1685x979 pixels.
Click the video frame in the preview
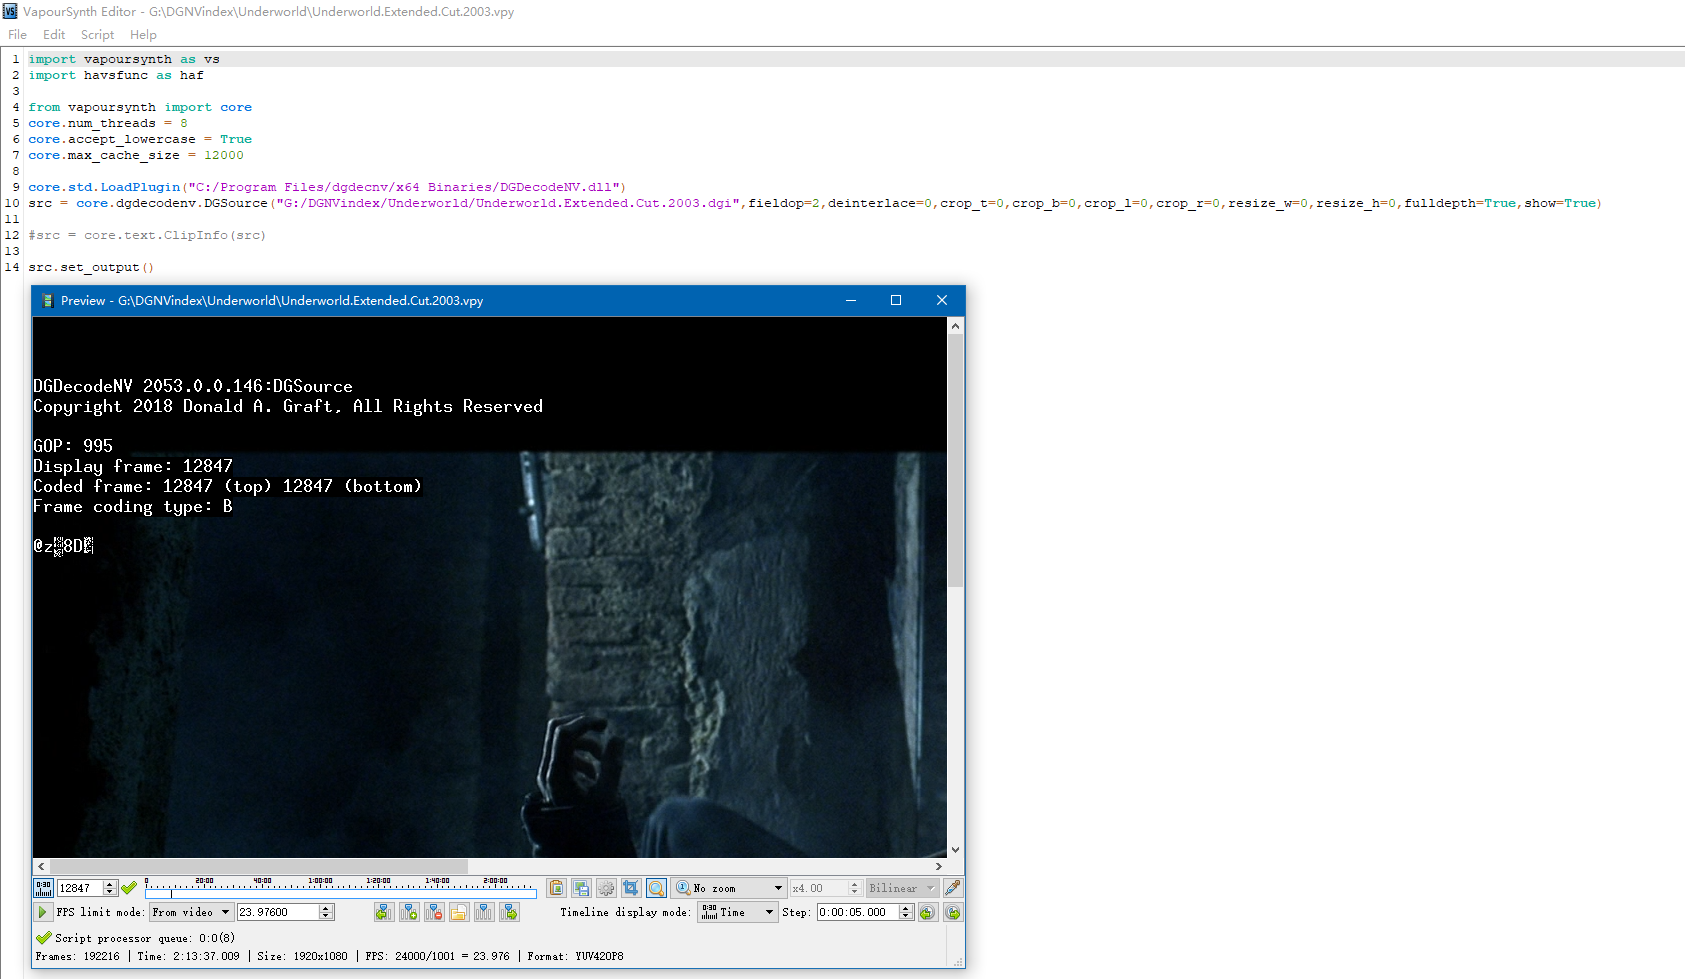click(x=489, y=587)
